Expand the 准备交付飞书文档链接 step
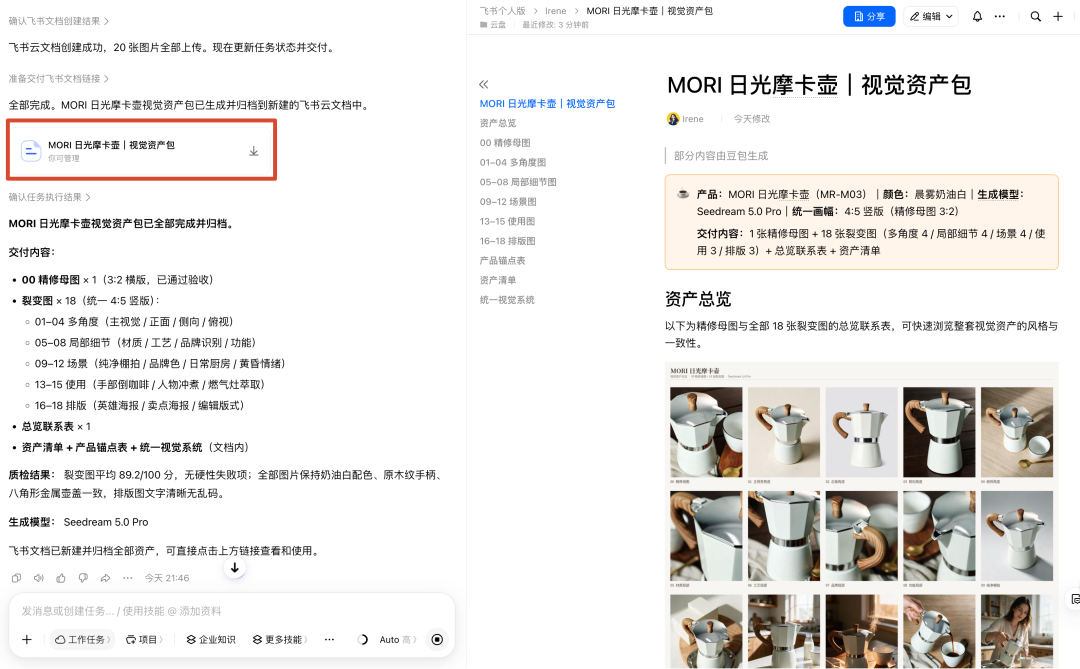 (x=59, y=79)
